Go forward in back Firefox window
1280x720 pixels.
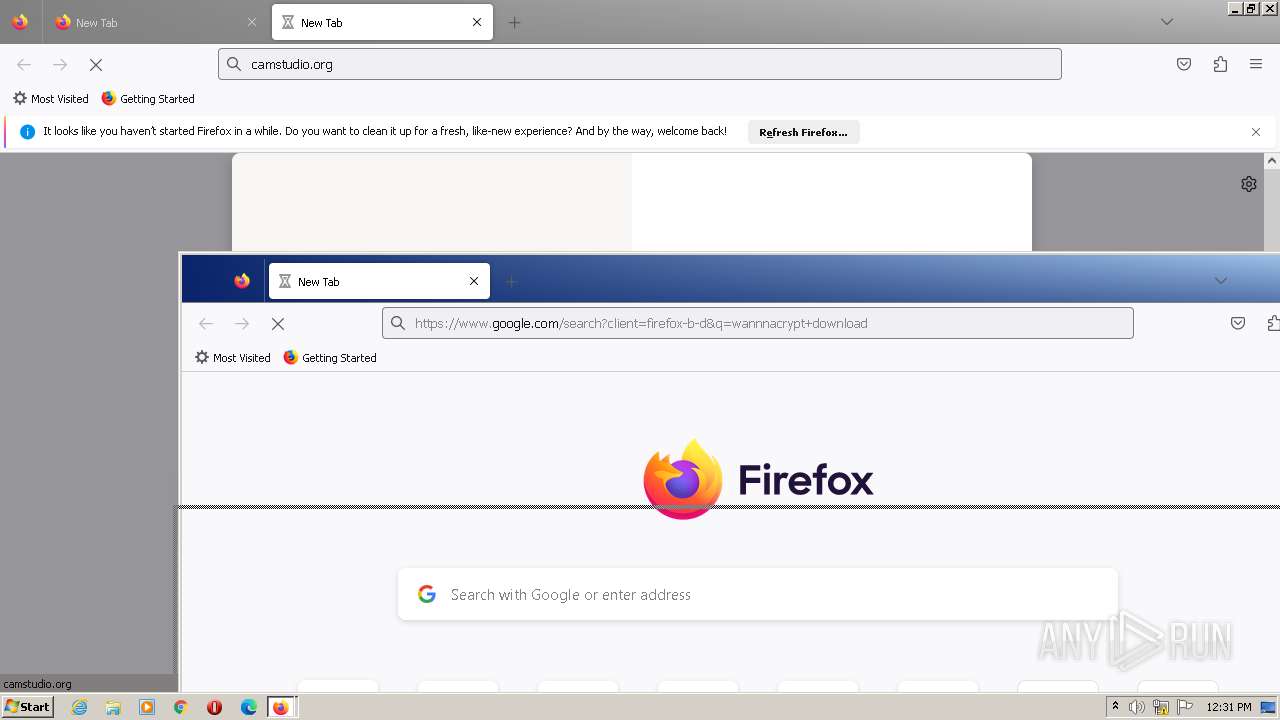[x=60, y=64]
